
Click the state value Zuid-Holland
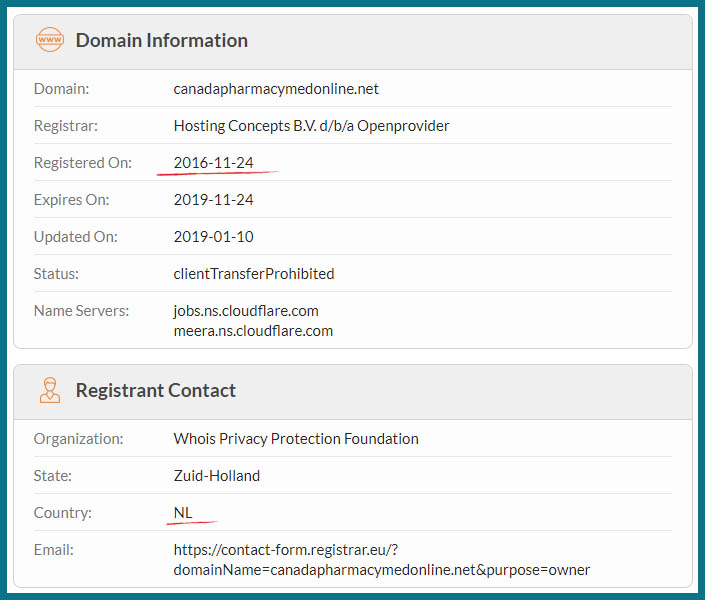point(217,476)
